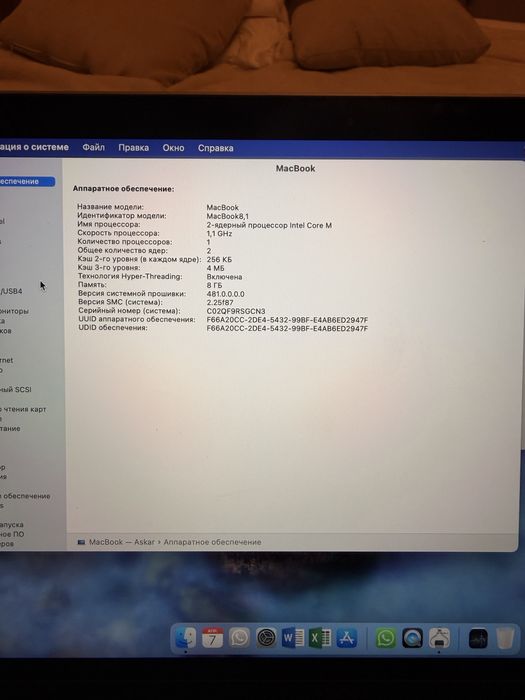This screenshot has height=700, width=525.
Task: Click the '256 КБ' L2 cache value
Action: (x=219, y=259)
